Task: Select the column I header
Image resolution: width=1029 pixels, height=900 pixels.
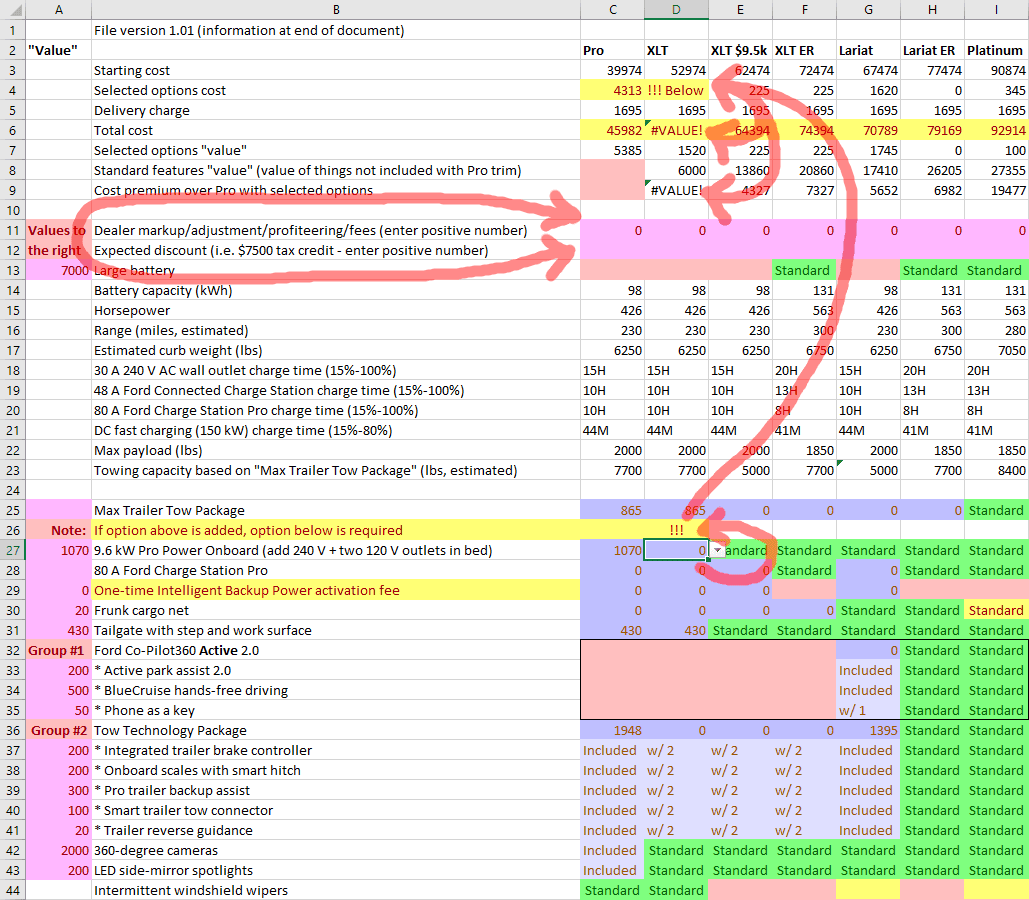Action: click(x=996, y=10)
